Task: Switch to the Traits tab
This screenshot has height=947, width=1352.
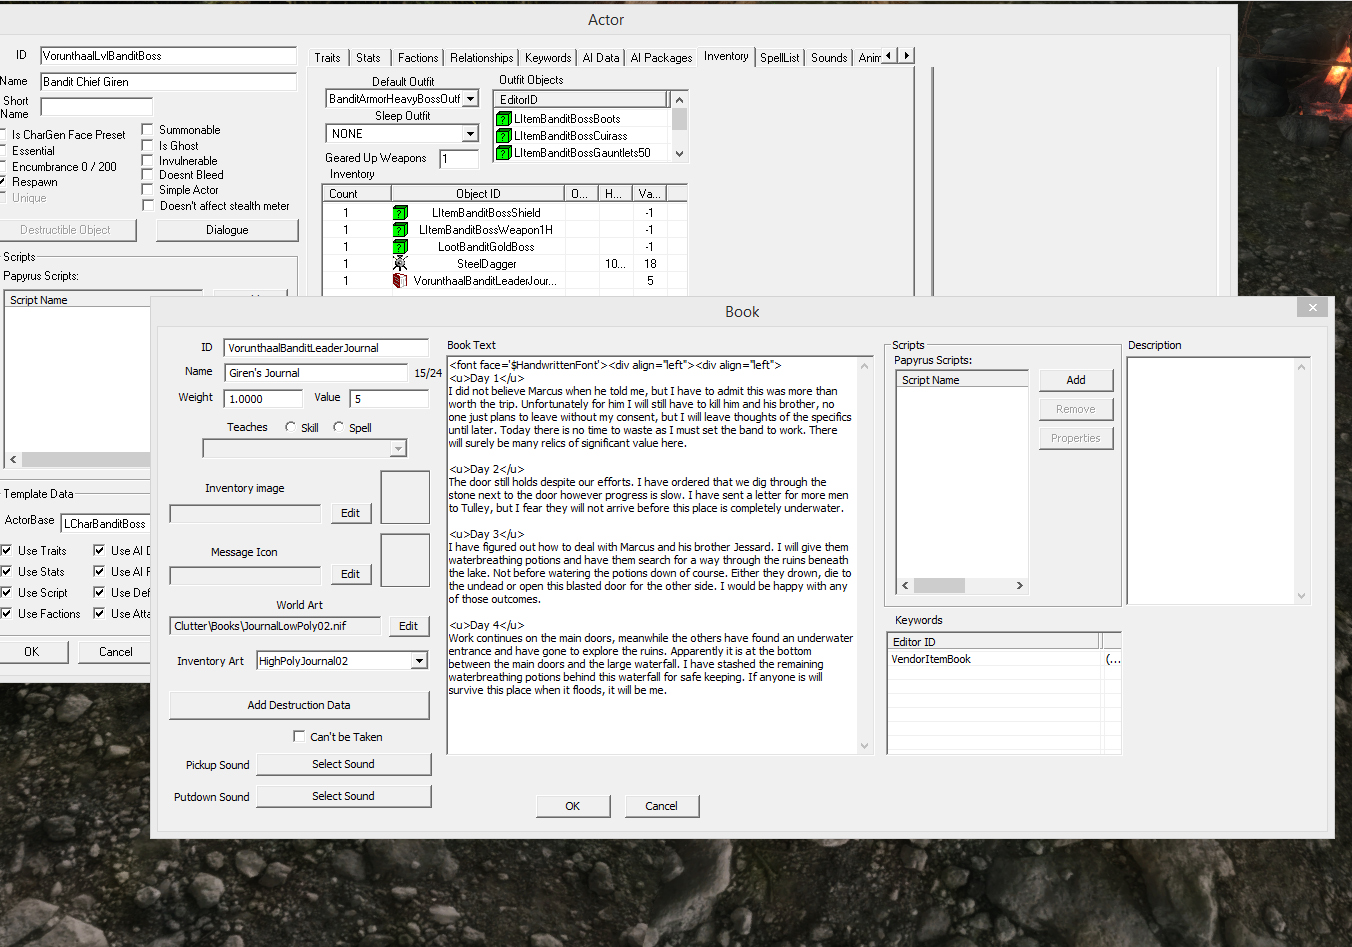Action: point(327,58)
